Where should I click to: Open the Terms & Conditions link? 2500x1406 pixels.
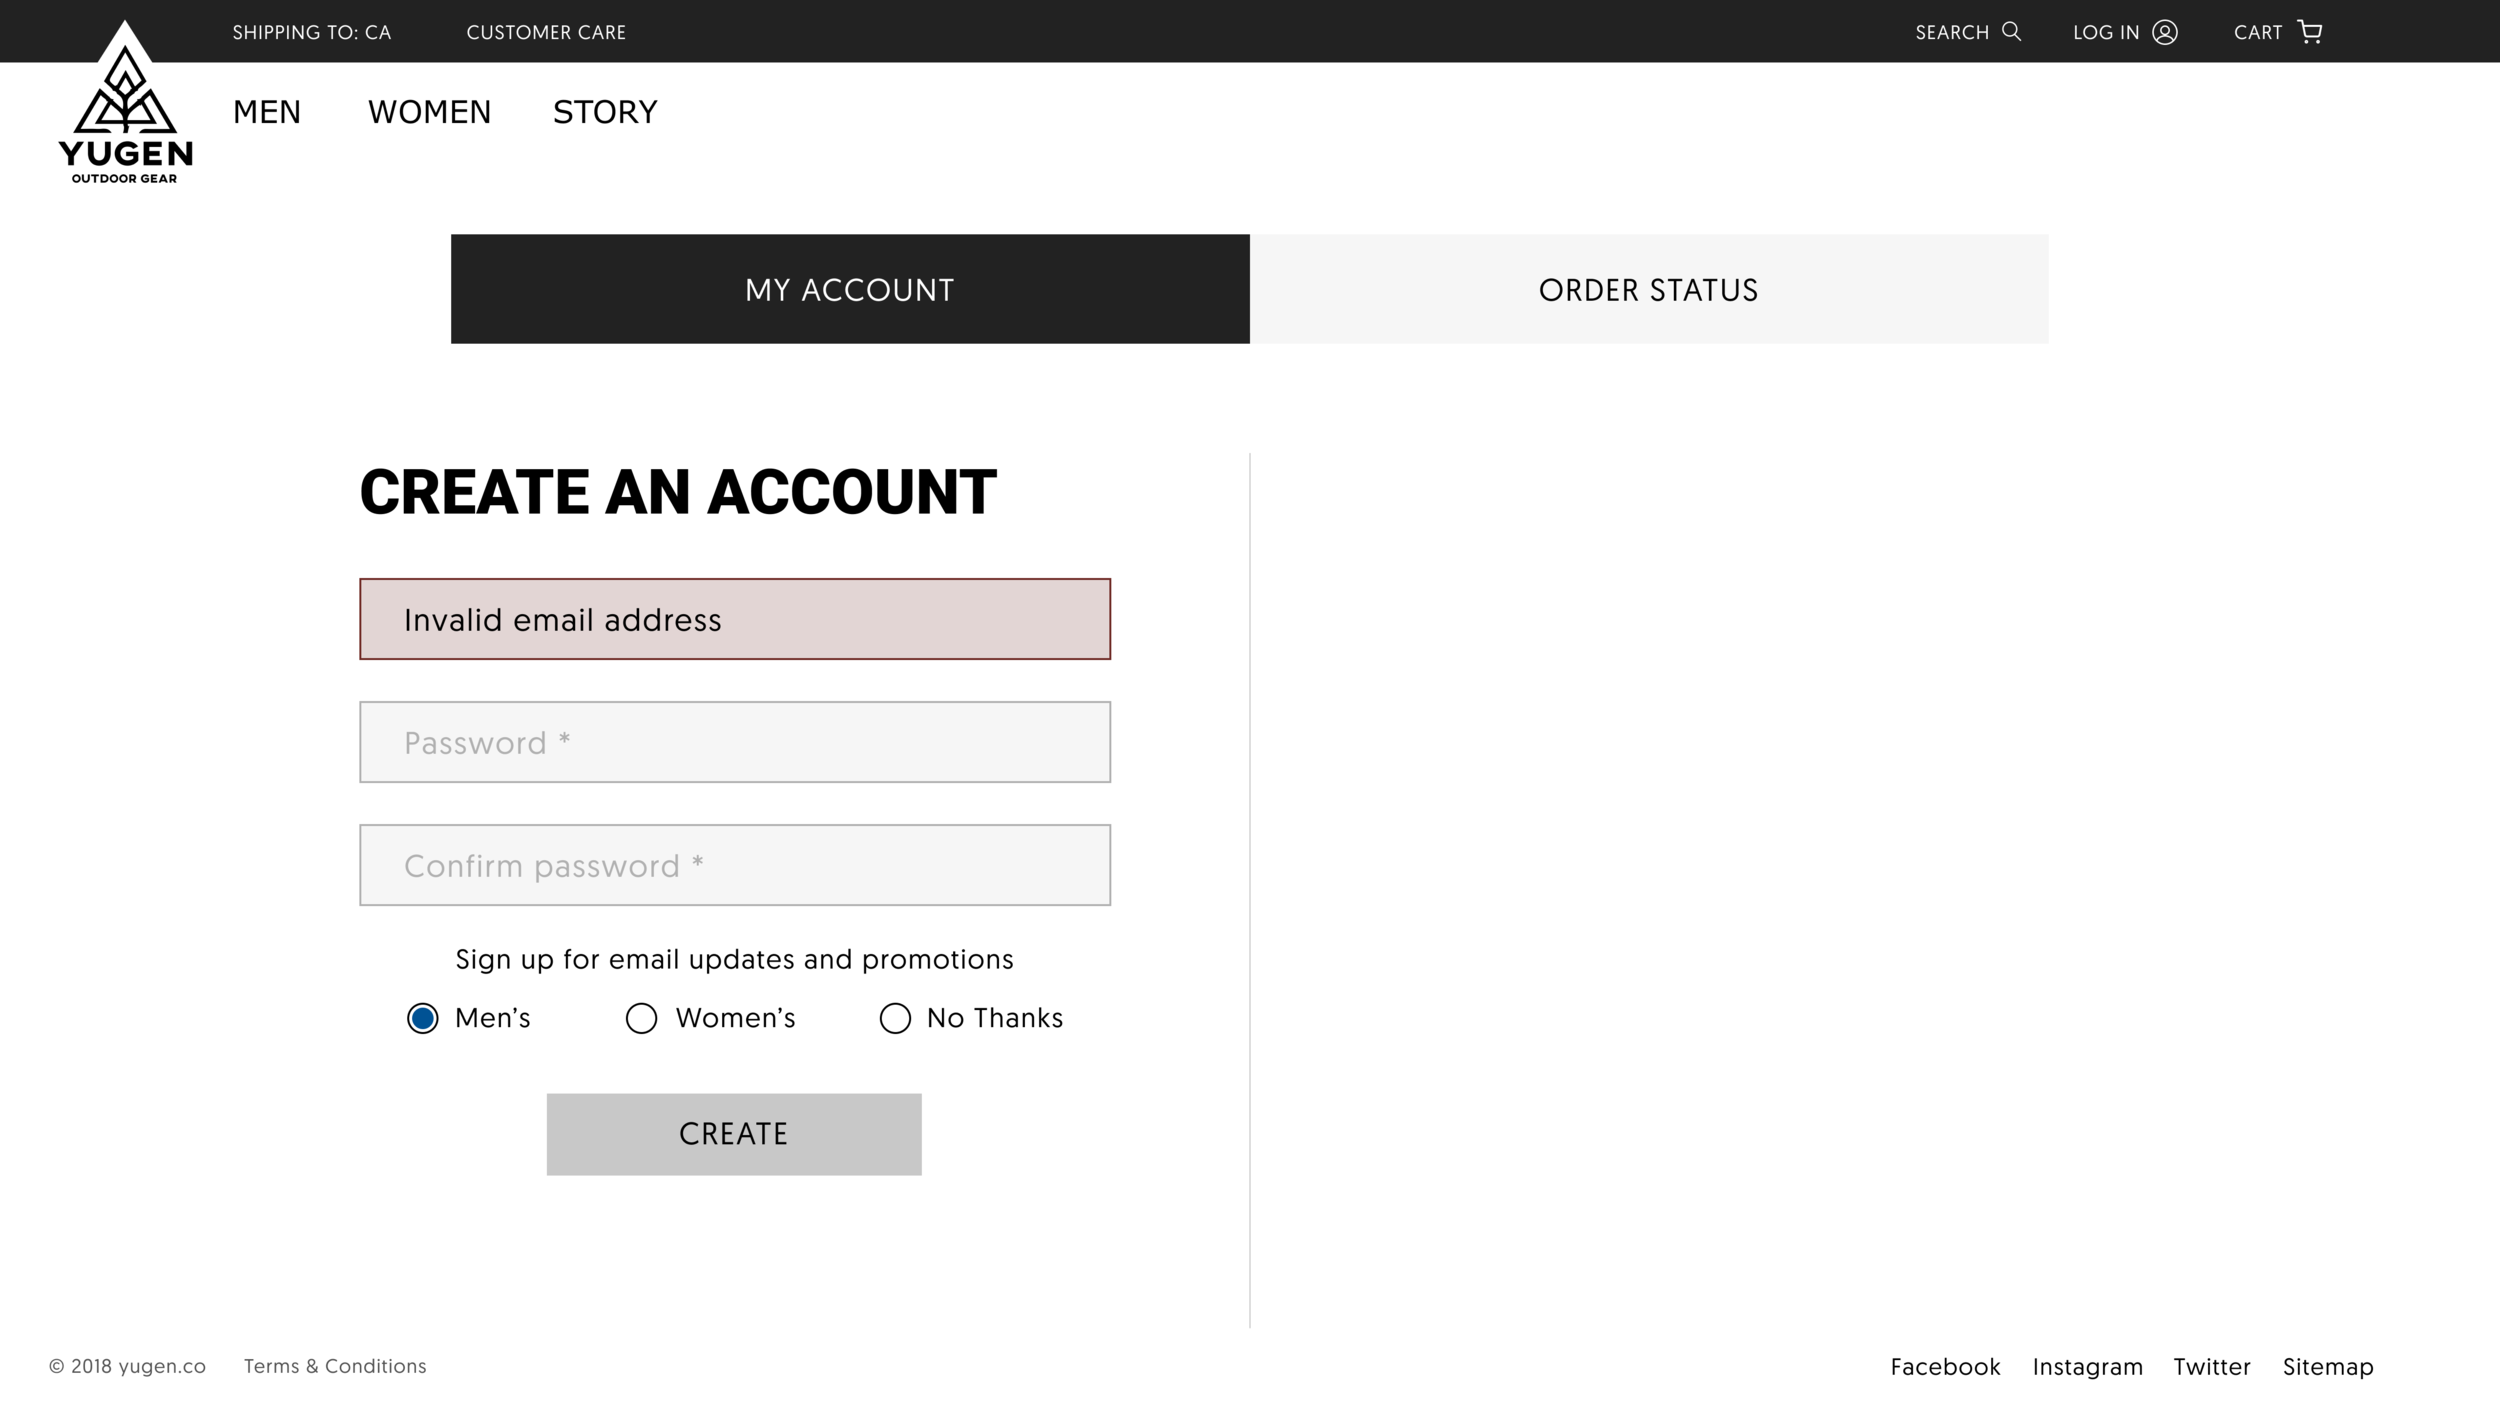click(x=335, y=1366)
